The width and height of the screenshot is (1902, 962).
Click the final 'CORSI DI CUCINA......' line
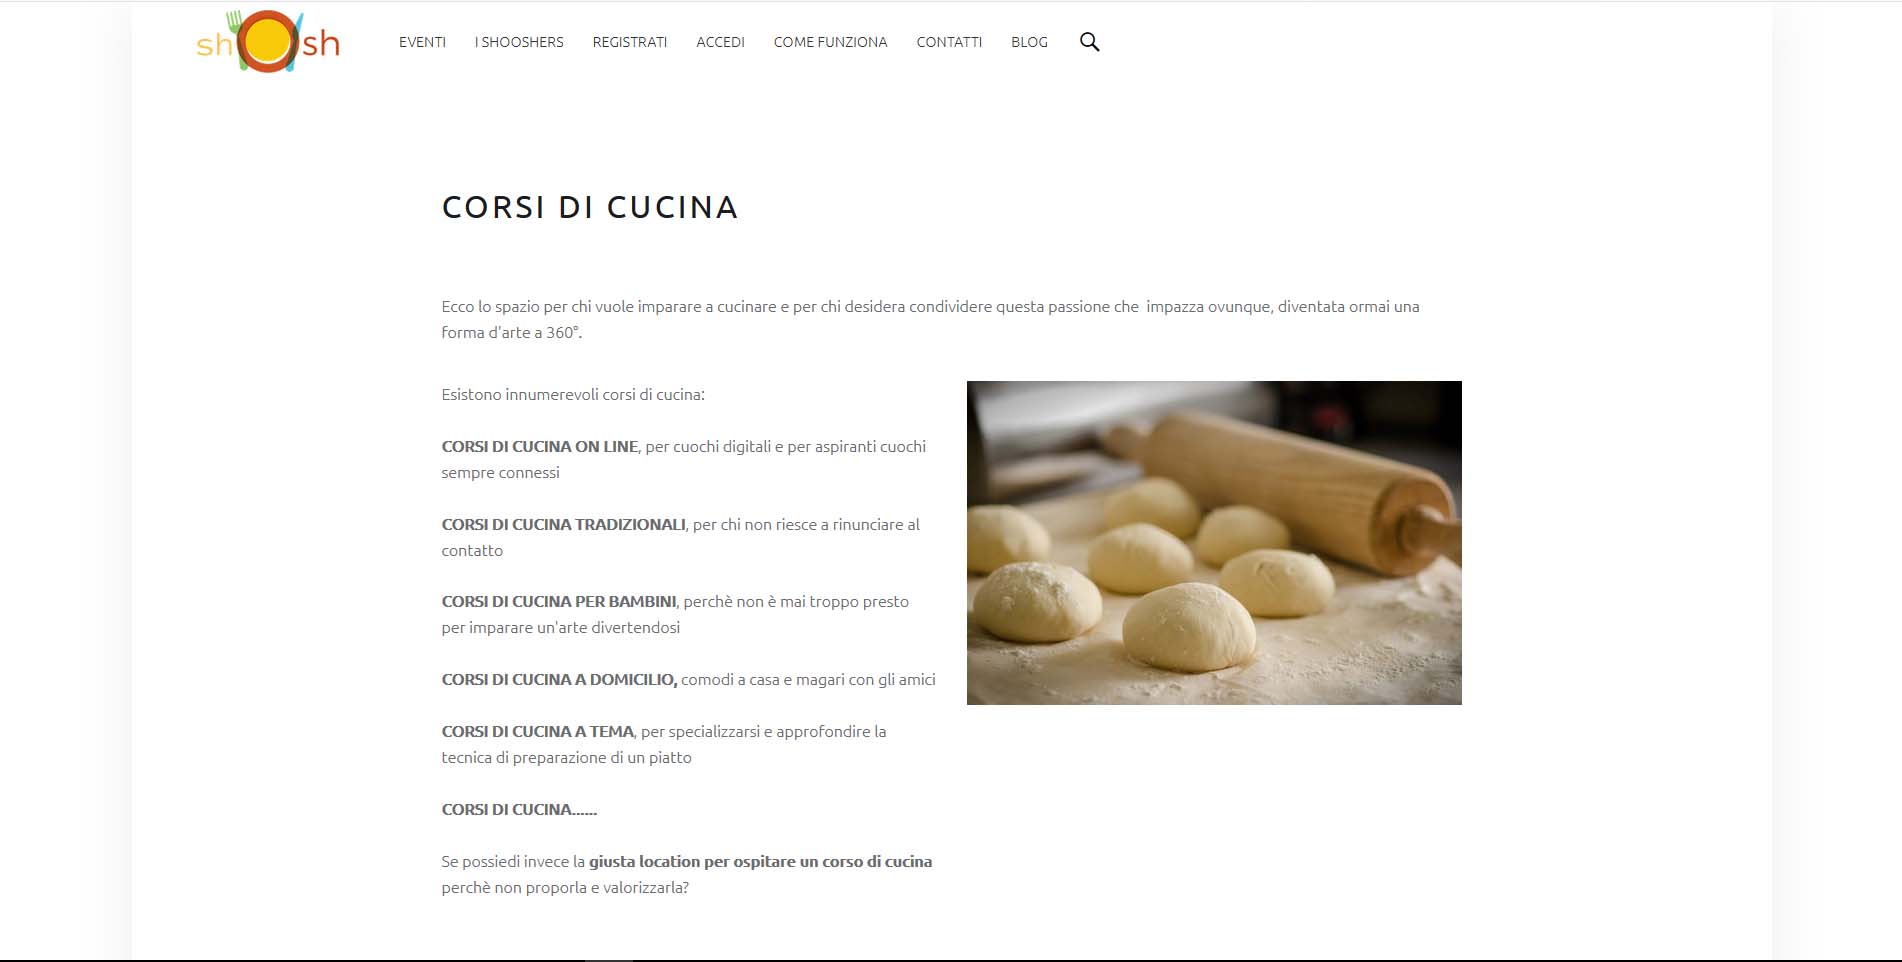[x=519, y=810]
